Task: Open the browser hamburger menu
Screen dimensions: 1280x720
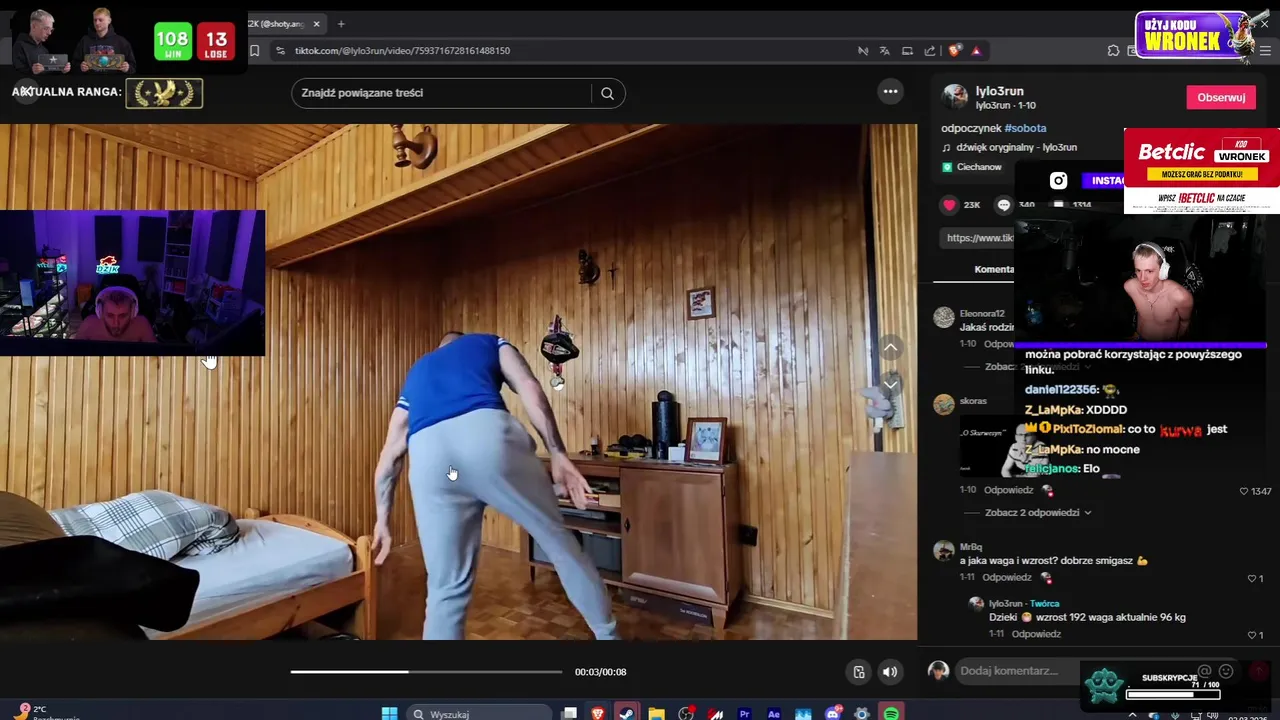Action: point(1267,51)
